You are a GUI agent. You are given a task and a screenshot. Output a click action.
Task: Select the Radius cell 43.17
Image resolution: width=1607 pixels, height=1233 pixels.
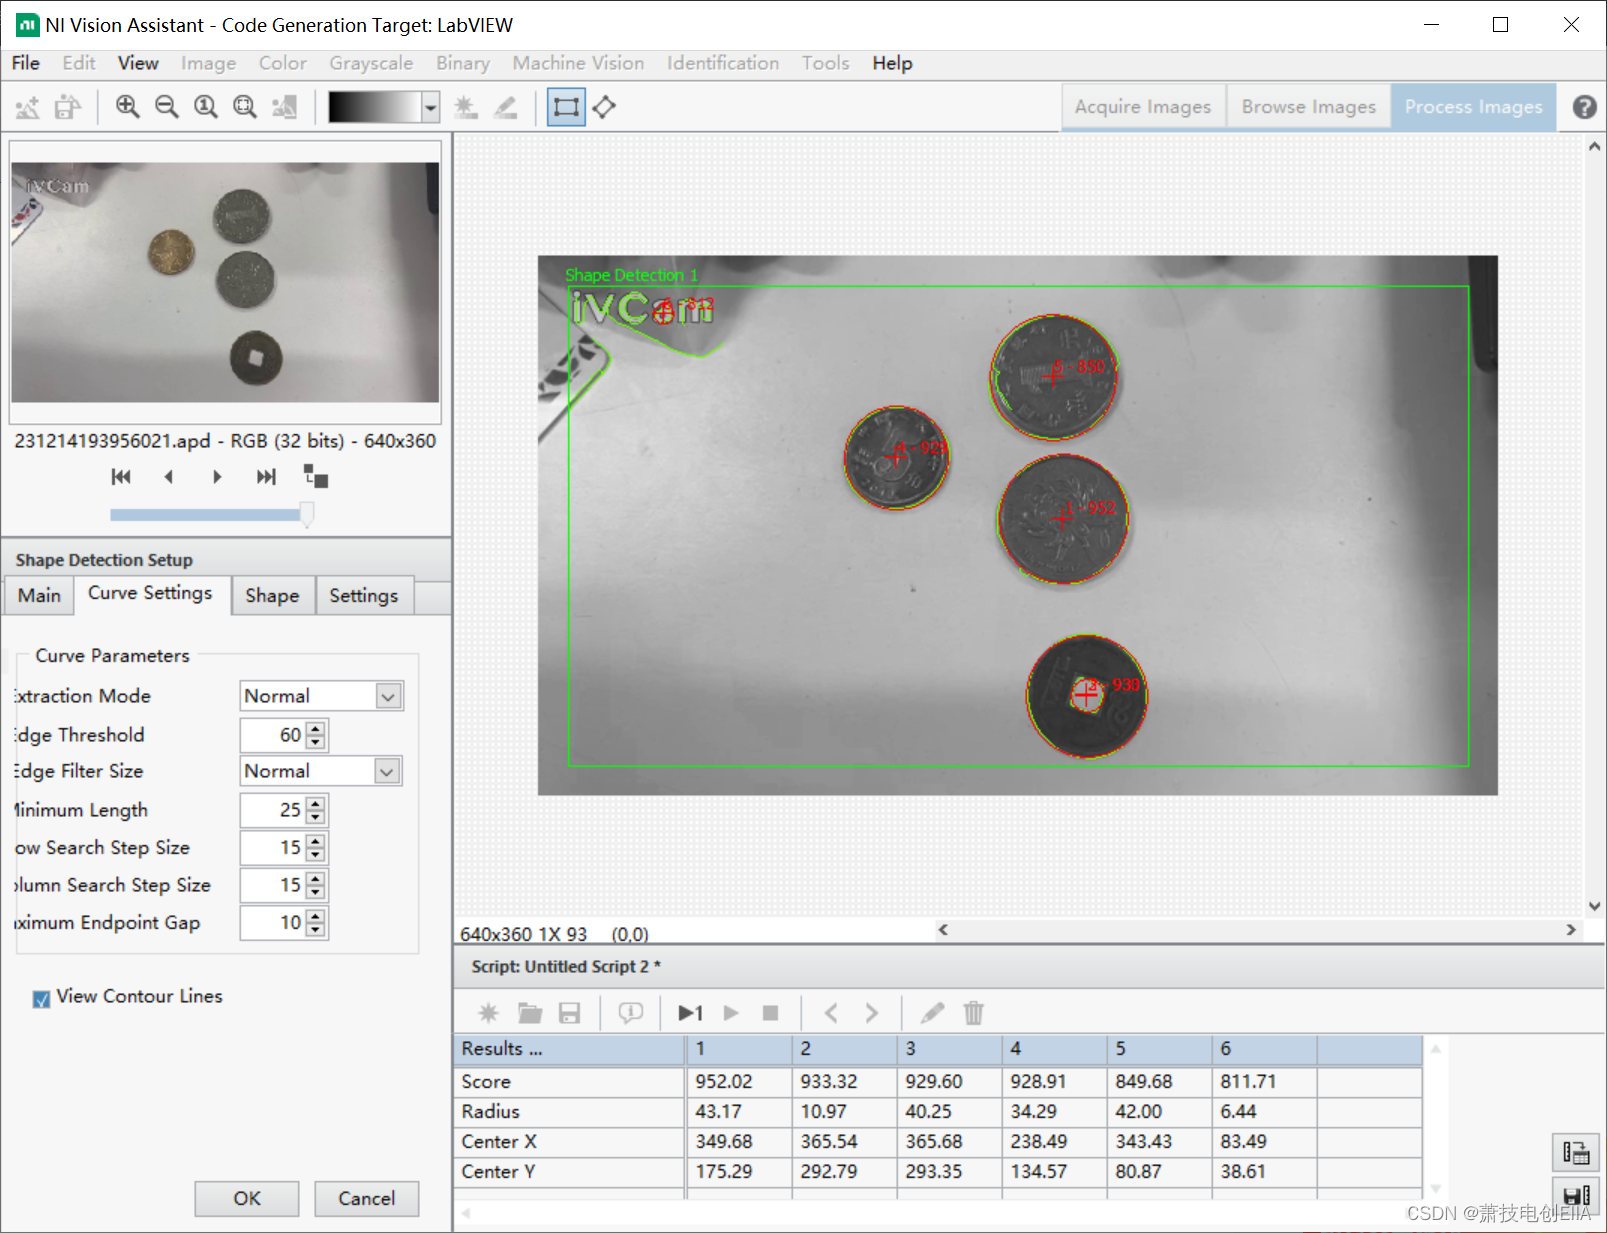coord(738,1111)
